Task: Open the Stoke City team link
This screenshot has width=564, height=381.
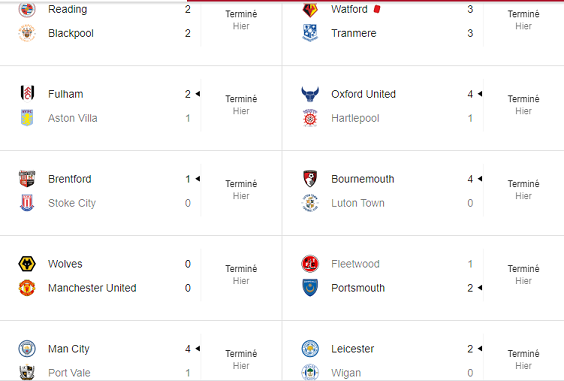Action: pyautogui.click(x=72, y=203)
